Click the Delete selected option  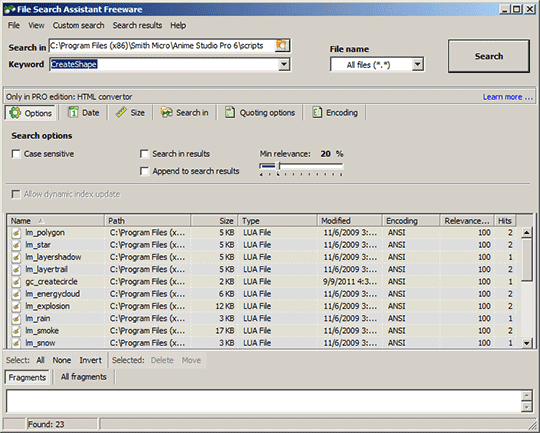(x=162, y=360)
